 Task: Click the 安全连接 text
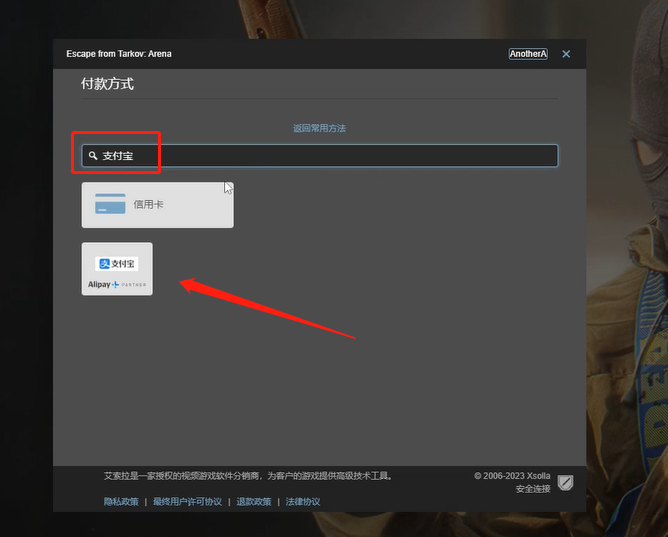pyautogui.click(x=533, y=489)
